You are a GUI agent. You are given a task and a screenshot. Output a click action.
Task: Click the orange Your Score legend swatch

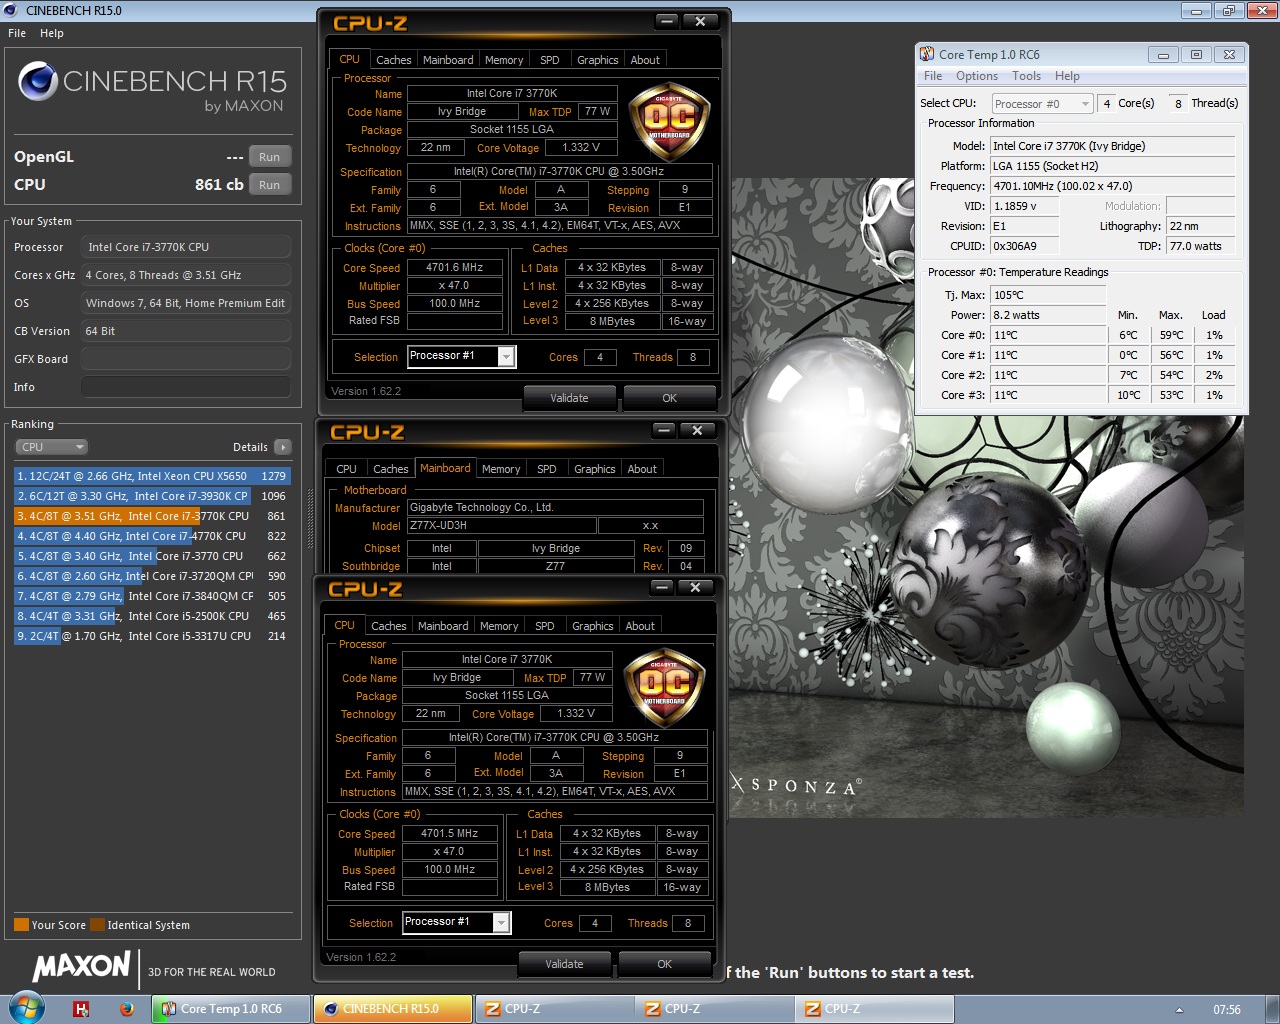21,925
